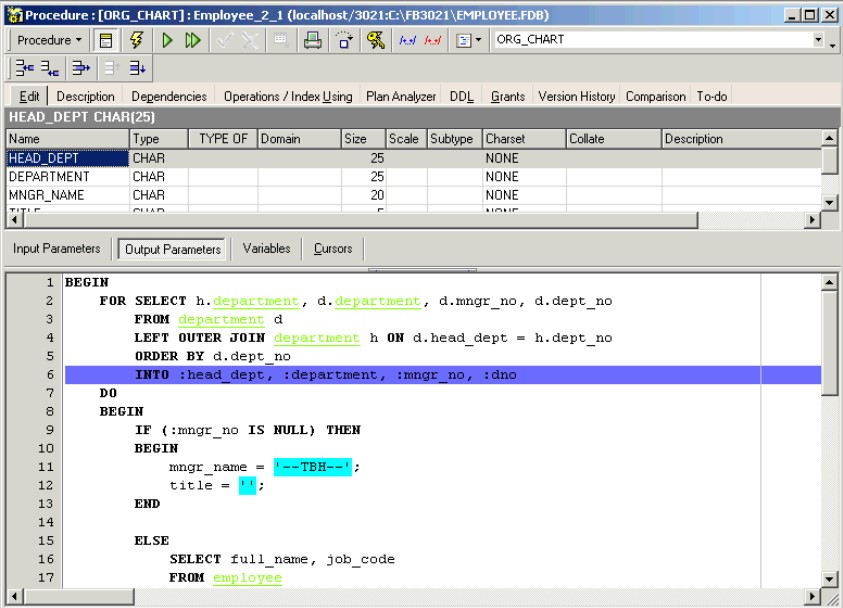
Task: Toggle the procedure editor mode icon
Action: coord(106,40)
